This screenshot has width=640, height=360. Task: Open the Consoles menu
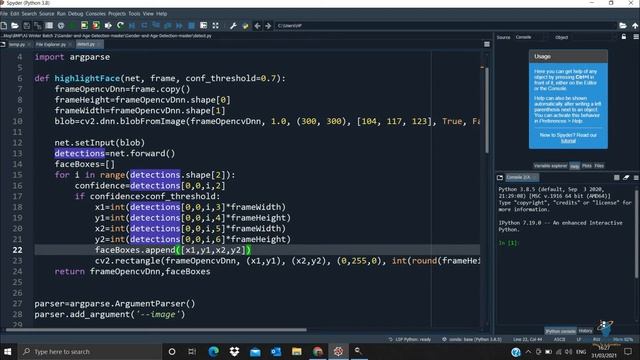click(x=96, y=13)
